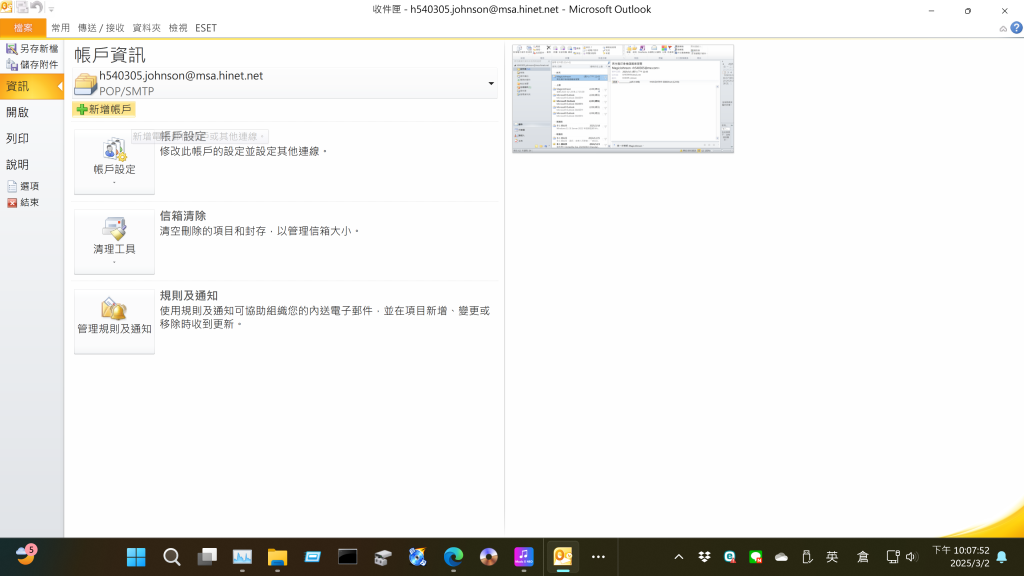Click the Outlook icon in the title bar
This screenshot has width=1024, height=576.
(7, 8)
